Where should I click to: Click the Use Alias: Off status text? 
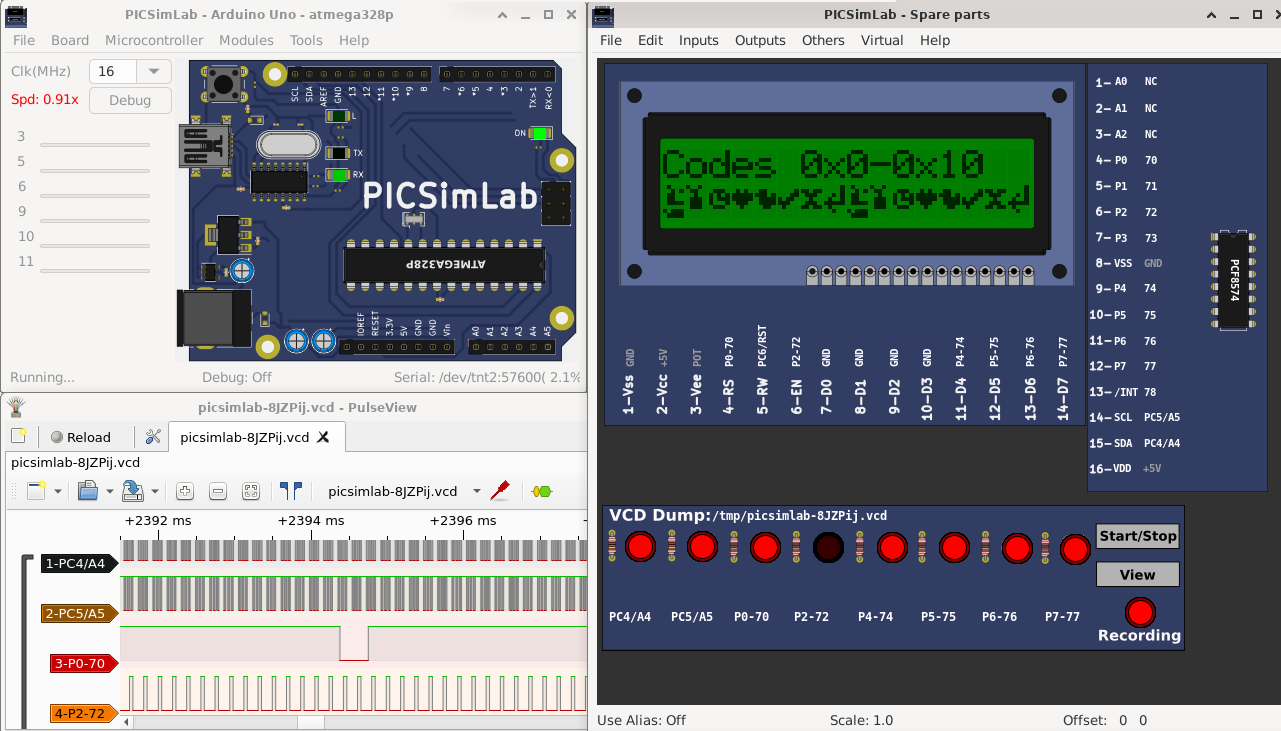[x=641, y=720]
